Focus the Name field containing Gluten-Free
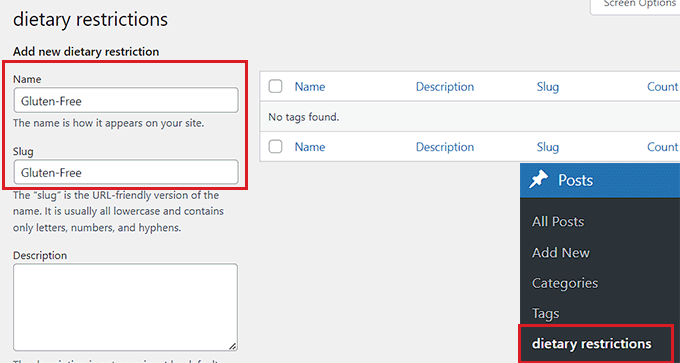The height and width of the screenshot is (363, 680). (x=126, y=100)
